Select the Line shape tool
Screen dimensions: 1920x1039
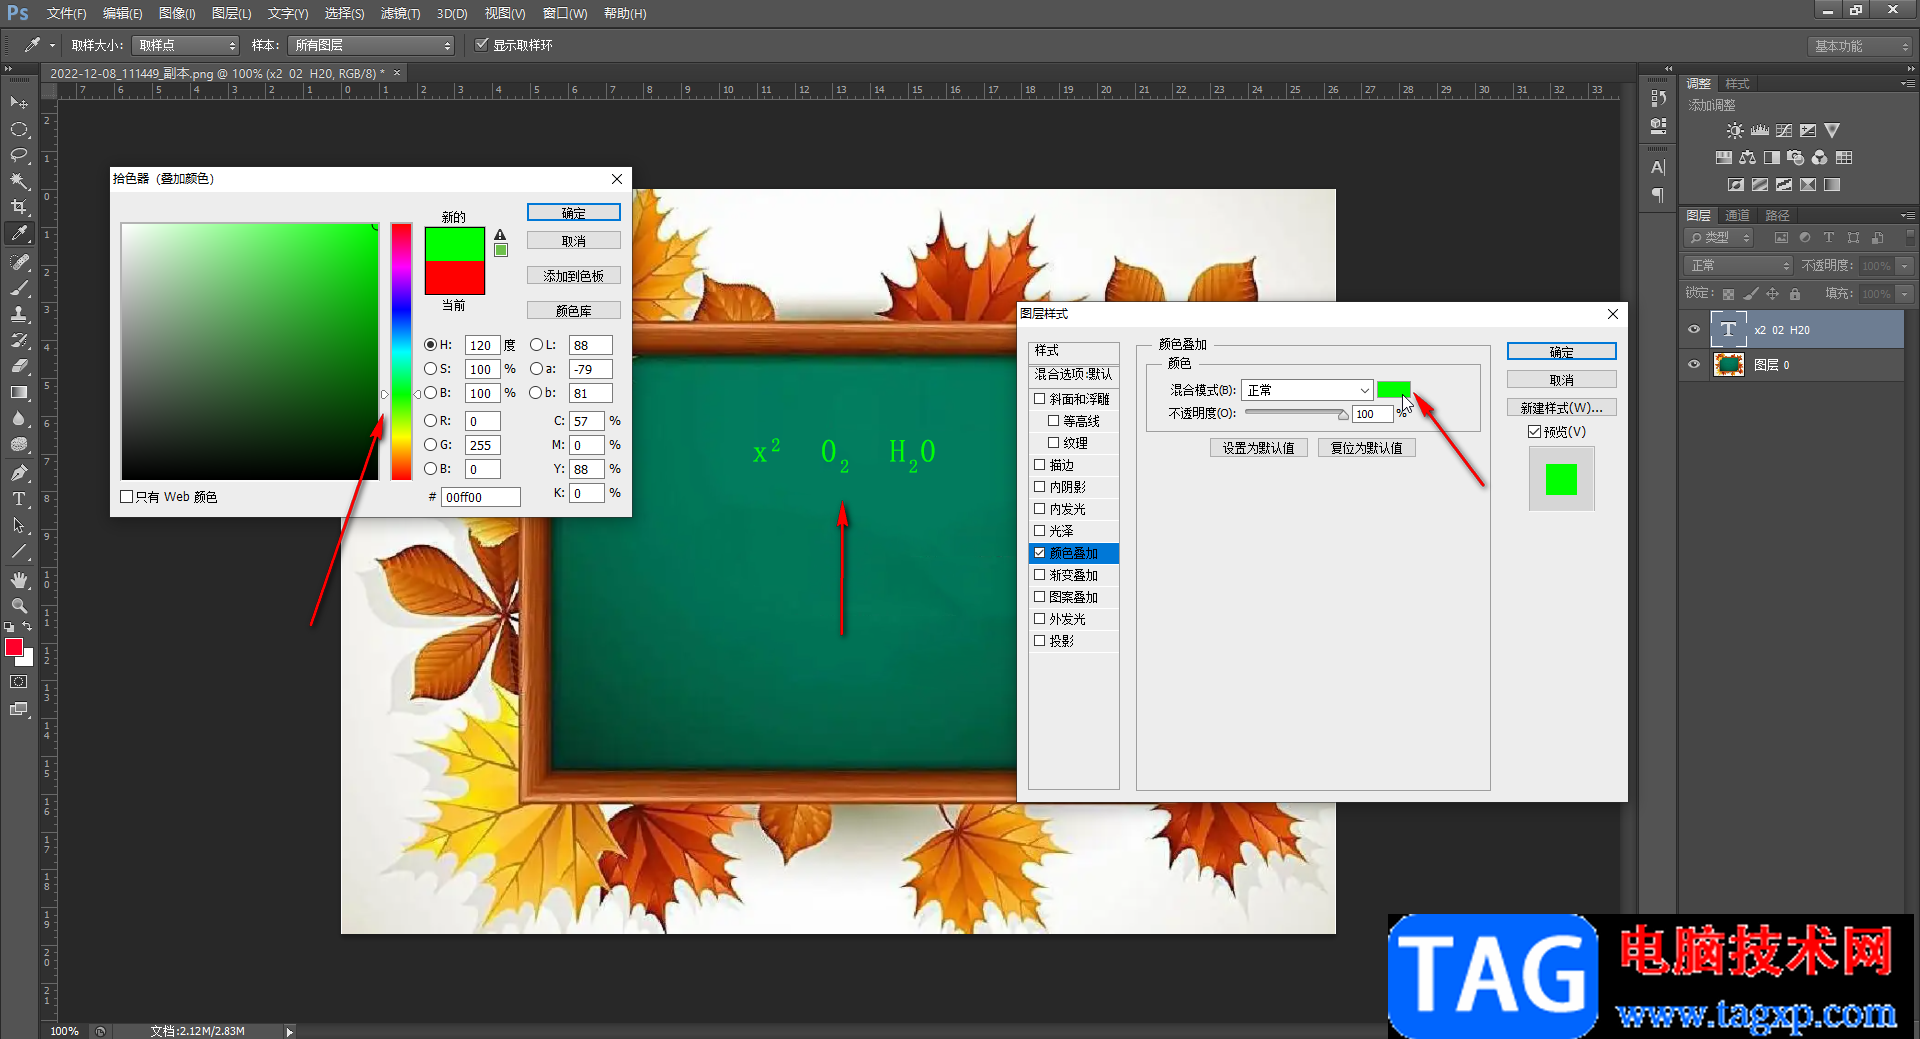[19, 551]
